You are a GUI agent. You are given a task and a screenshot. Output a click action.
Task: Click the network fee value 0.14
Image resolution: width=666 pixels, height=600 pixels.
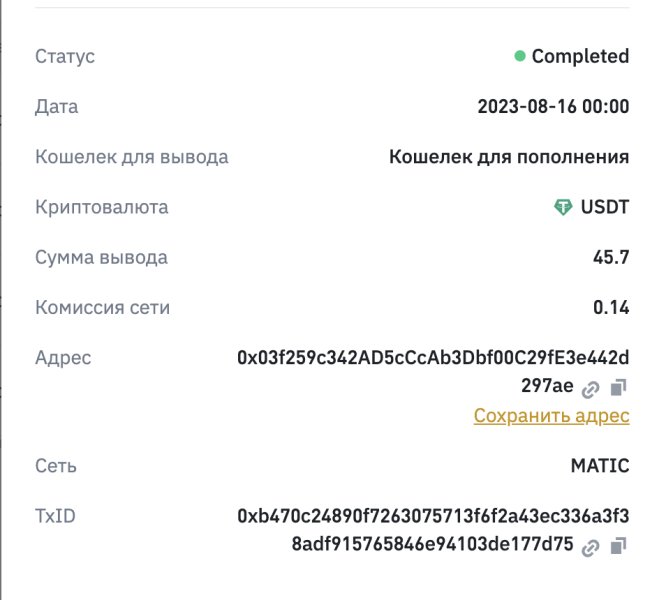(611, 308)
